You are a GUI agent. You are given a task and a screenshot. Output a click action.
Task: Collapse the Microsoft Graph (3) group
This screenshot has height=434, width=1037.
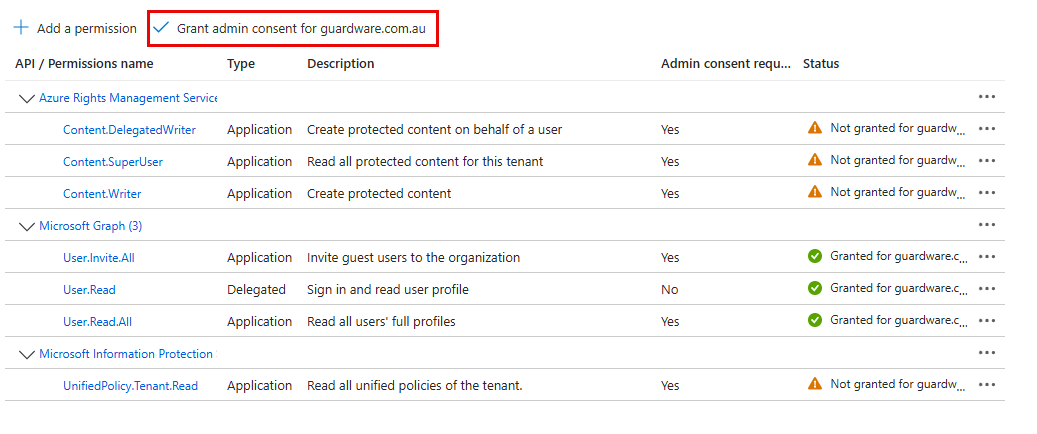(x=26, y=226)
